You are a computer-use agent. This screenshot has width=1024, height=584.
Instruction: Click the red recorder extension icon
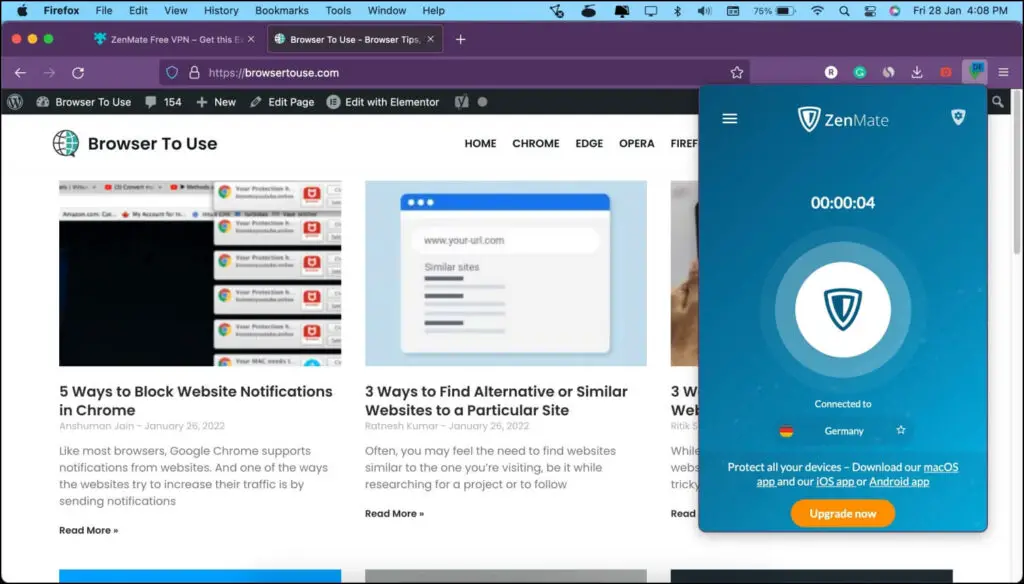click(946, 73)
